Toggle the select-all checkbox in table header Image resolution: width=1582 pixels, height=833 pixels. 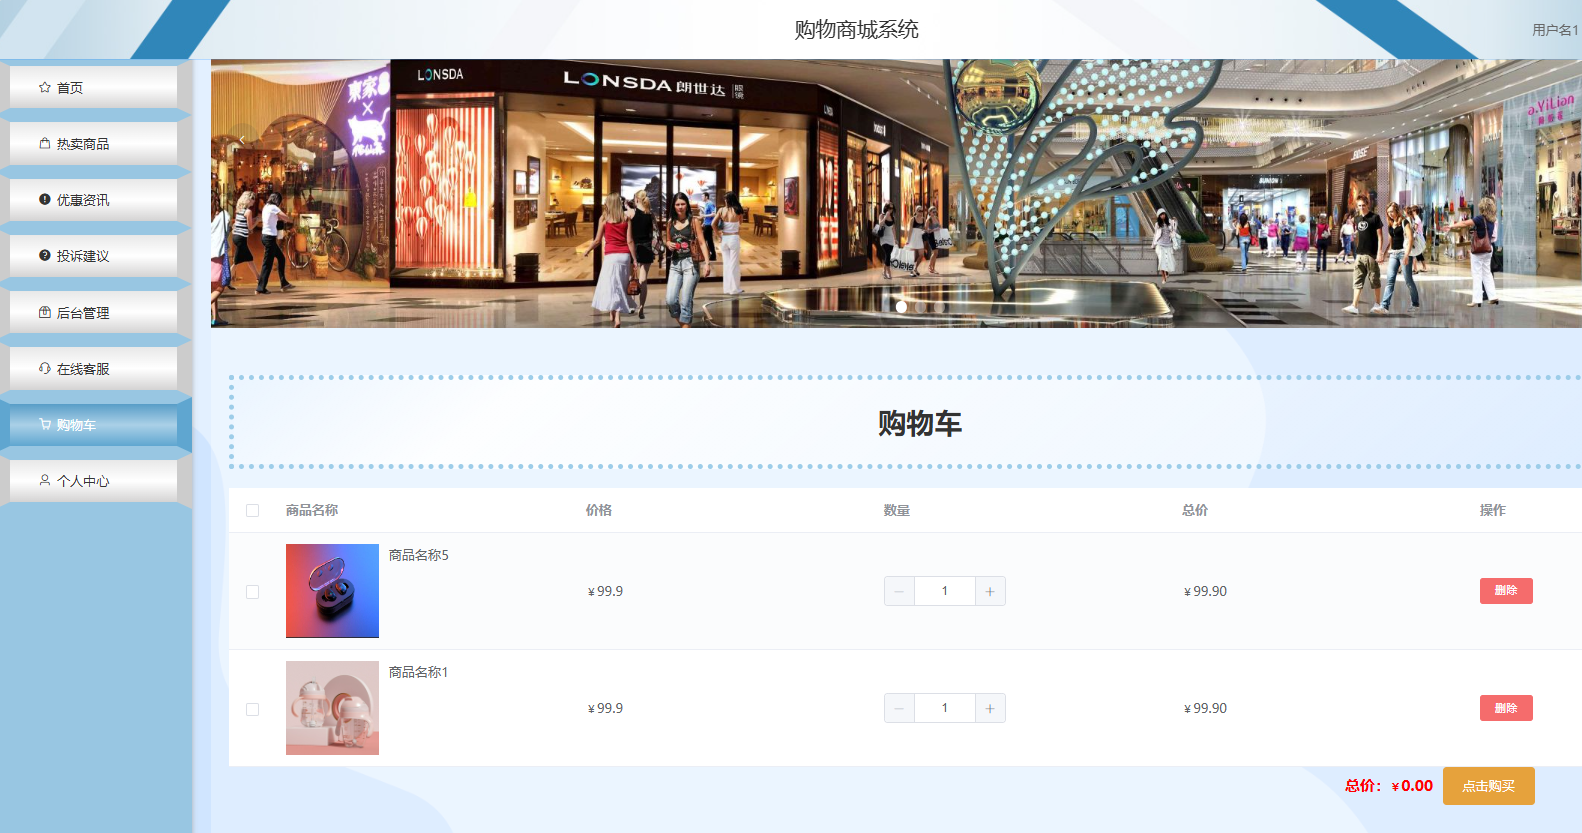pos(252,510)
